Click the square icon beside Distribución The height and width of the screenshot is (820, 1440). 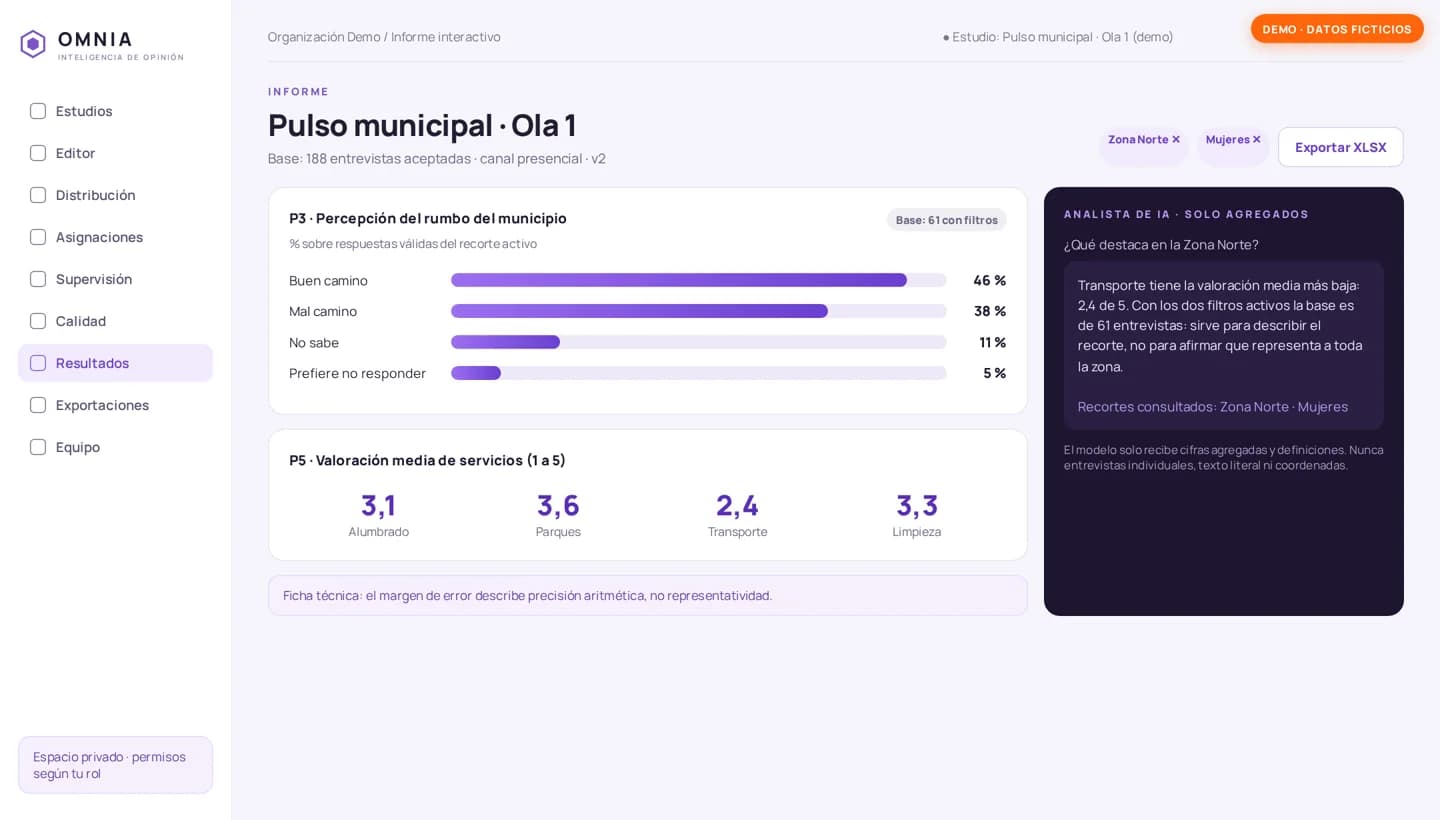click(x=38, y=195)
